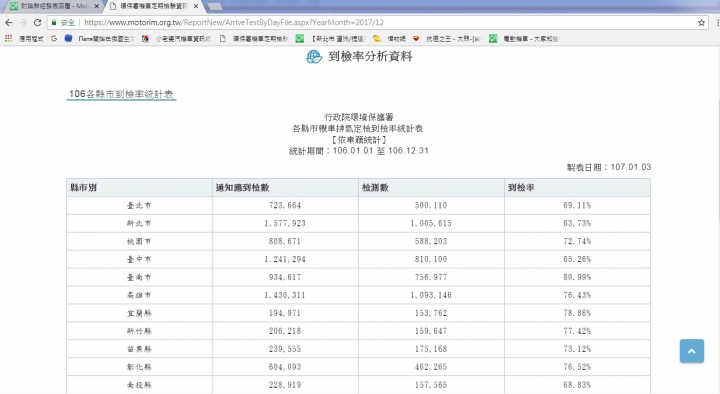
Task: Click the value 1,577,923
Action: pyautogui.click(x=285, y=223)
